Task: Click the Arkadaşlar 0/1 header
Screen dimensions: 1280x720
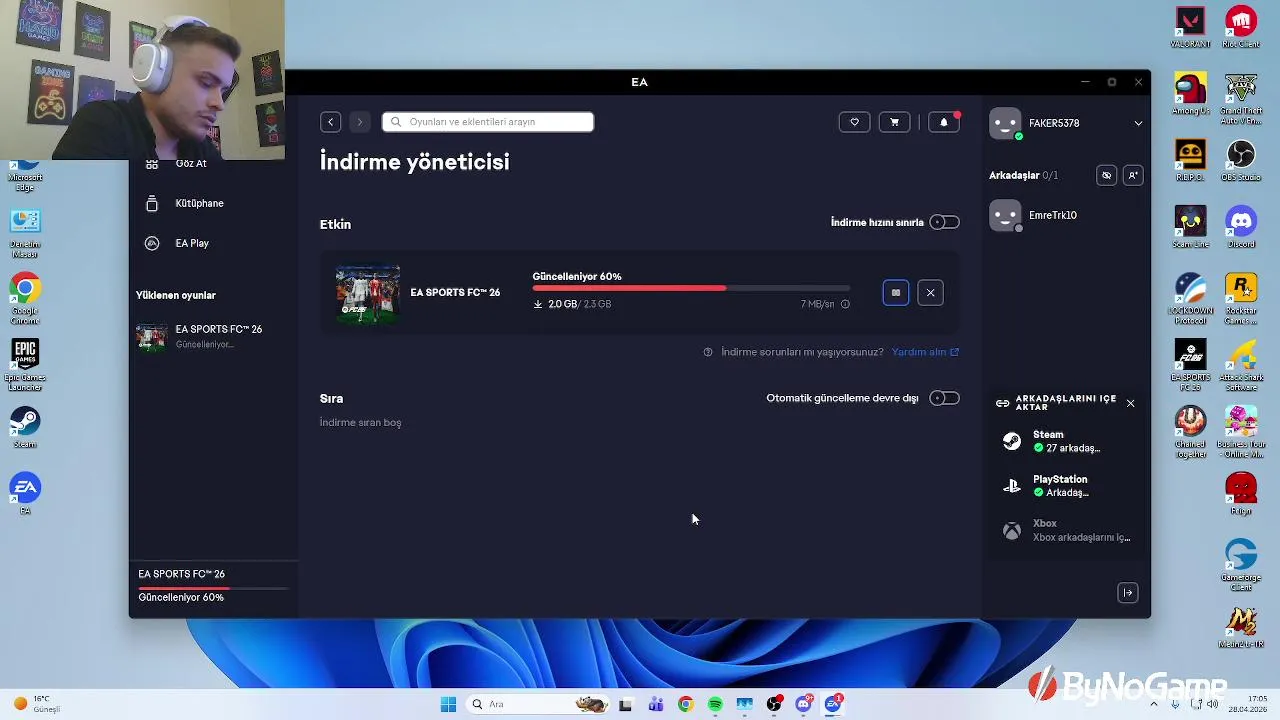Action: click(x=1023, y=175)
